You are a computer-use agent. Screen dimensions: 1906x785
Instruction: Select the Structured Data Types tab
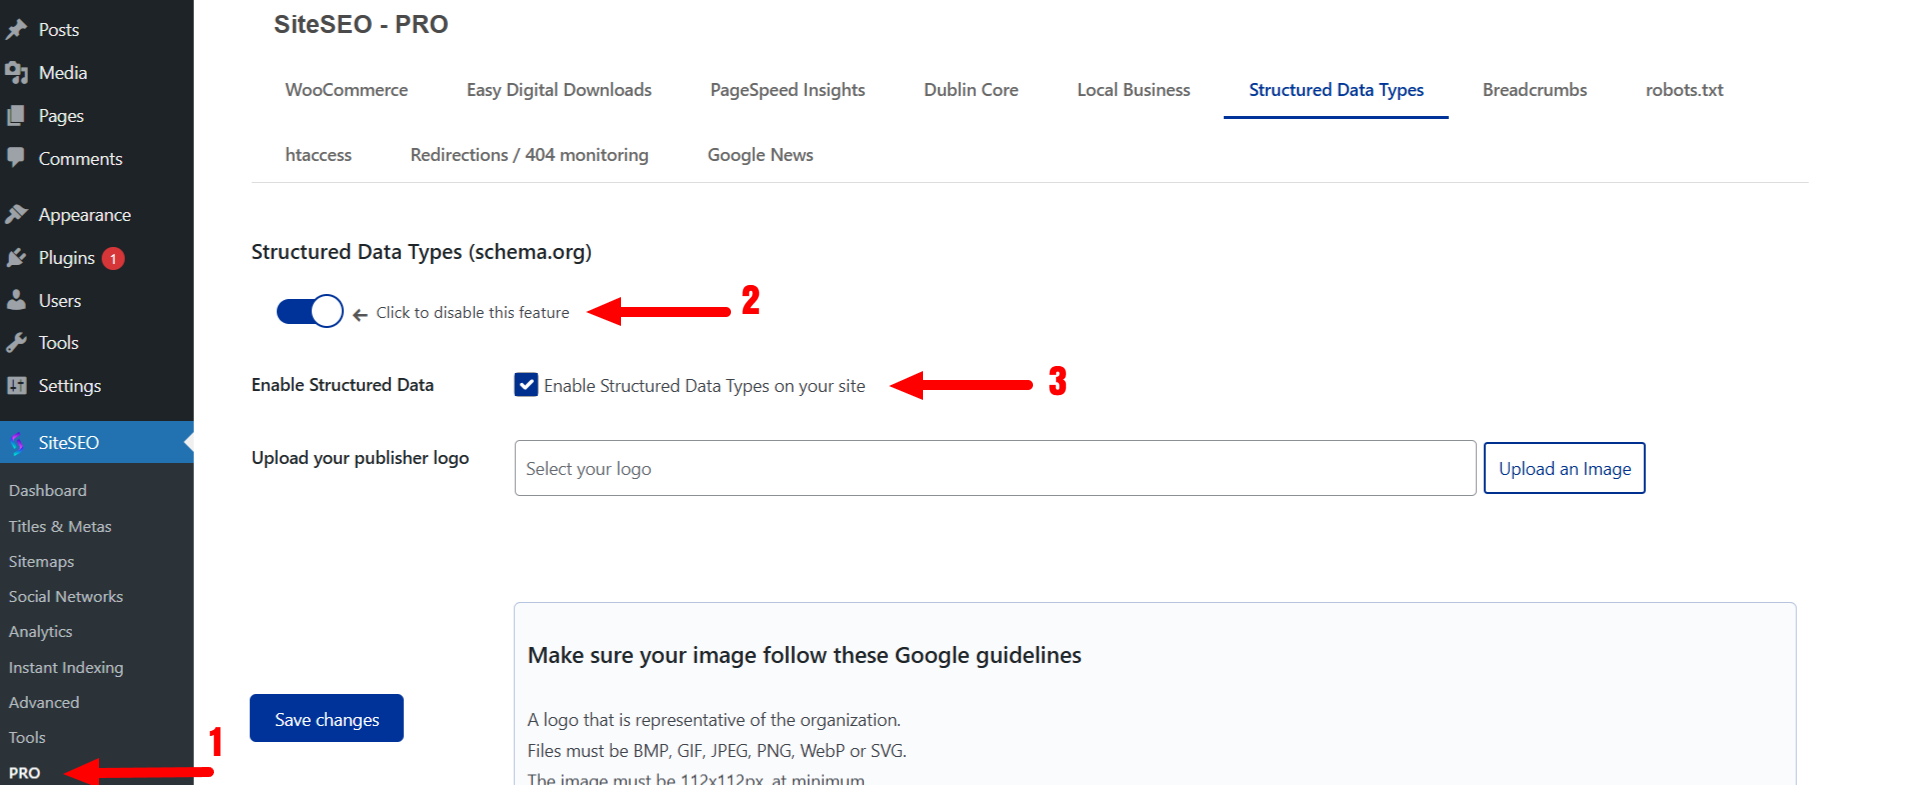click(1336, 90)
